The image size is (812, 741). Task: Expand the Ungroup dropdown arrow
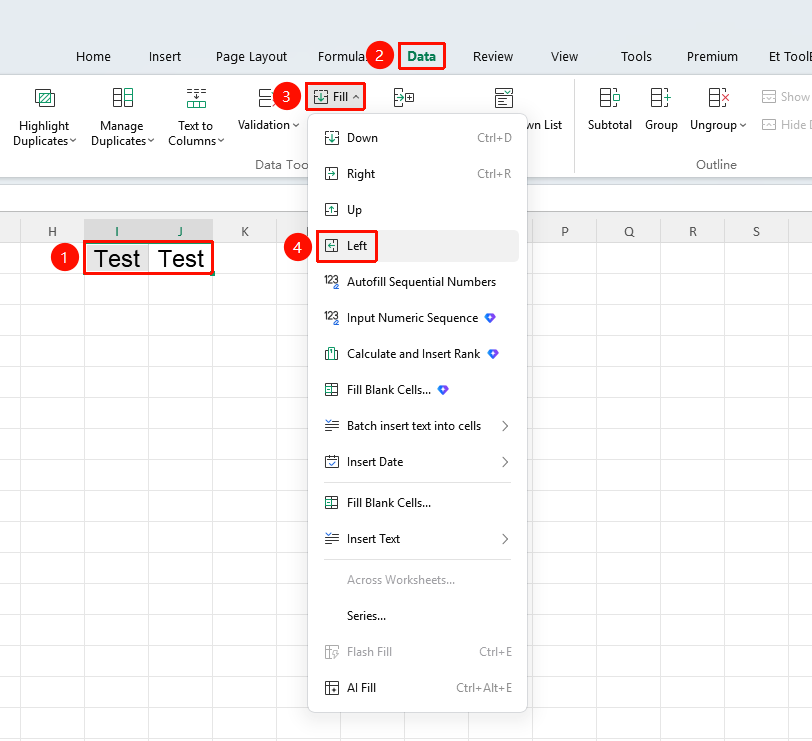pos(743,125)
